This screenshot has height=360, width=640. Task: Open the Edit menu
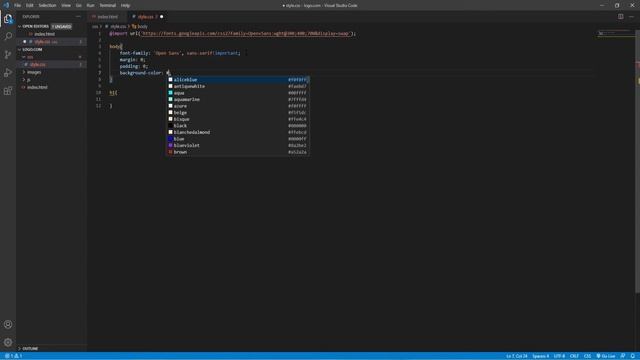pyautogui.click(x=30, y=5)
